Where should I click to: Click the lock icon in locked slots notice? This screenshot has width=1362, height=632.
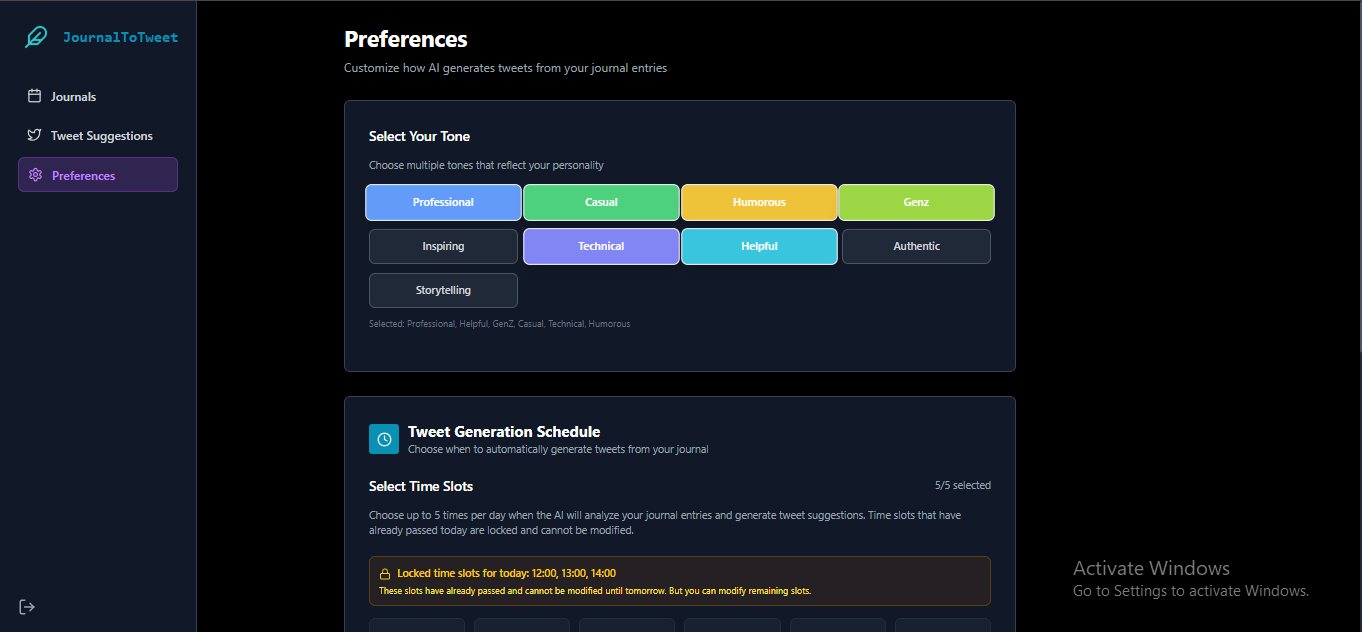coord(384,574)
